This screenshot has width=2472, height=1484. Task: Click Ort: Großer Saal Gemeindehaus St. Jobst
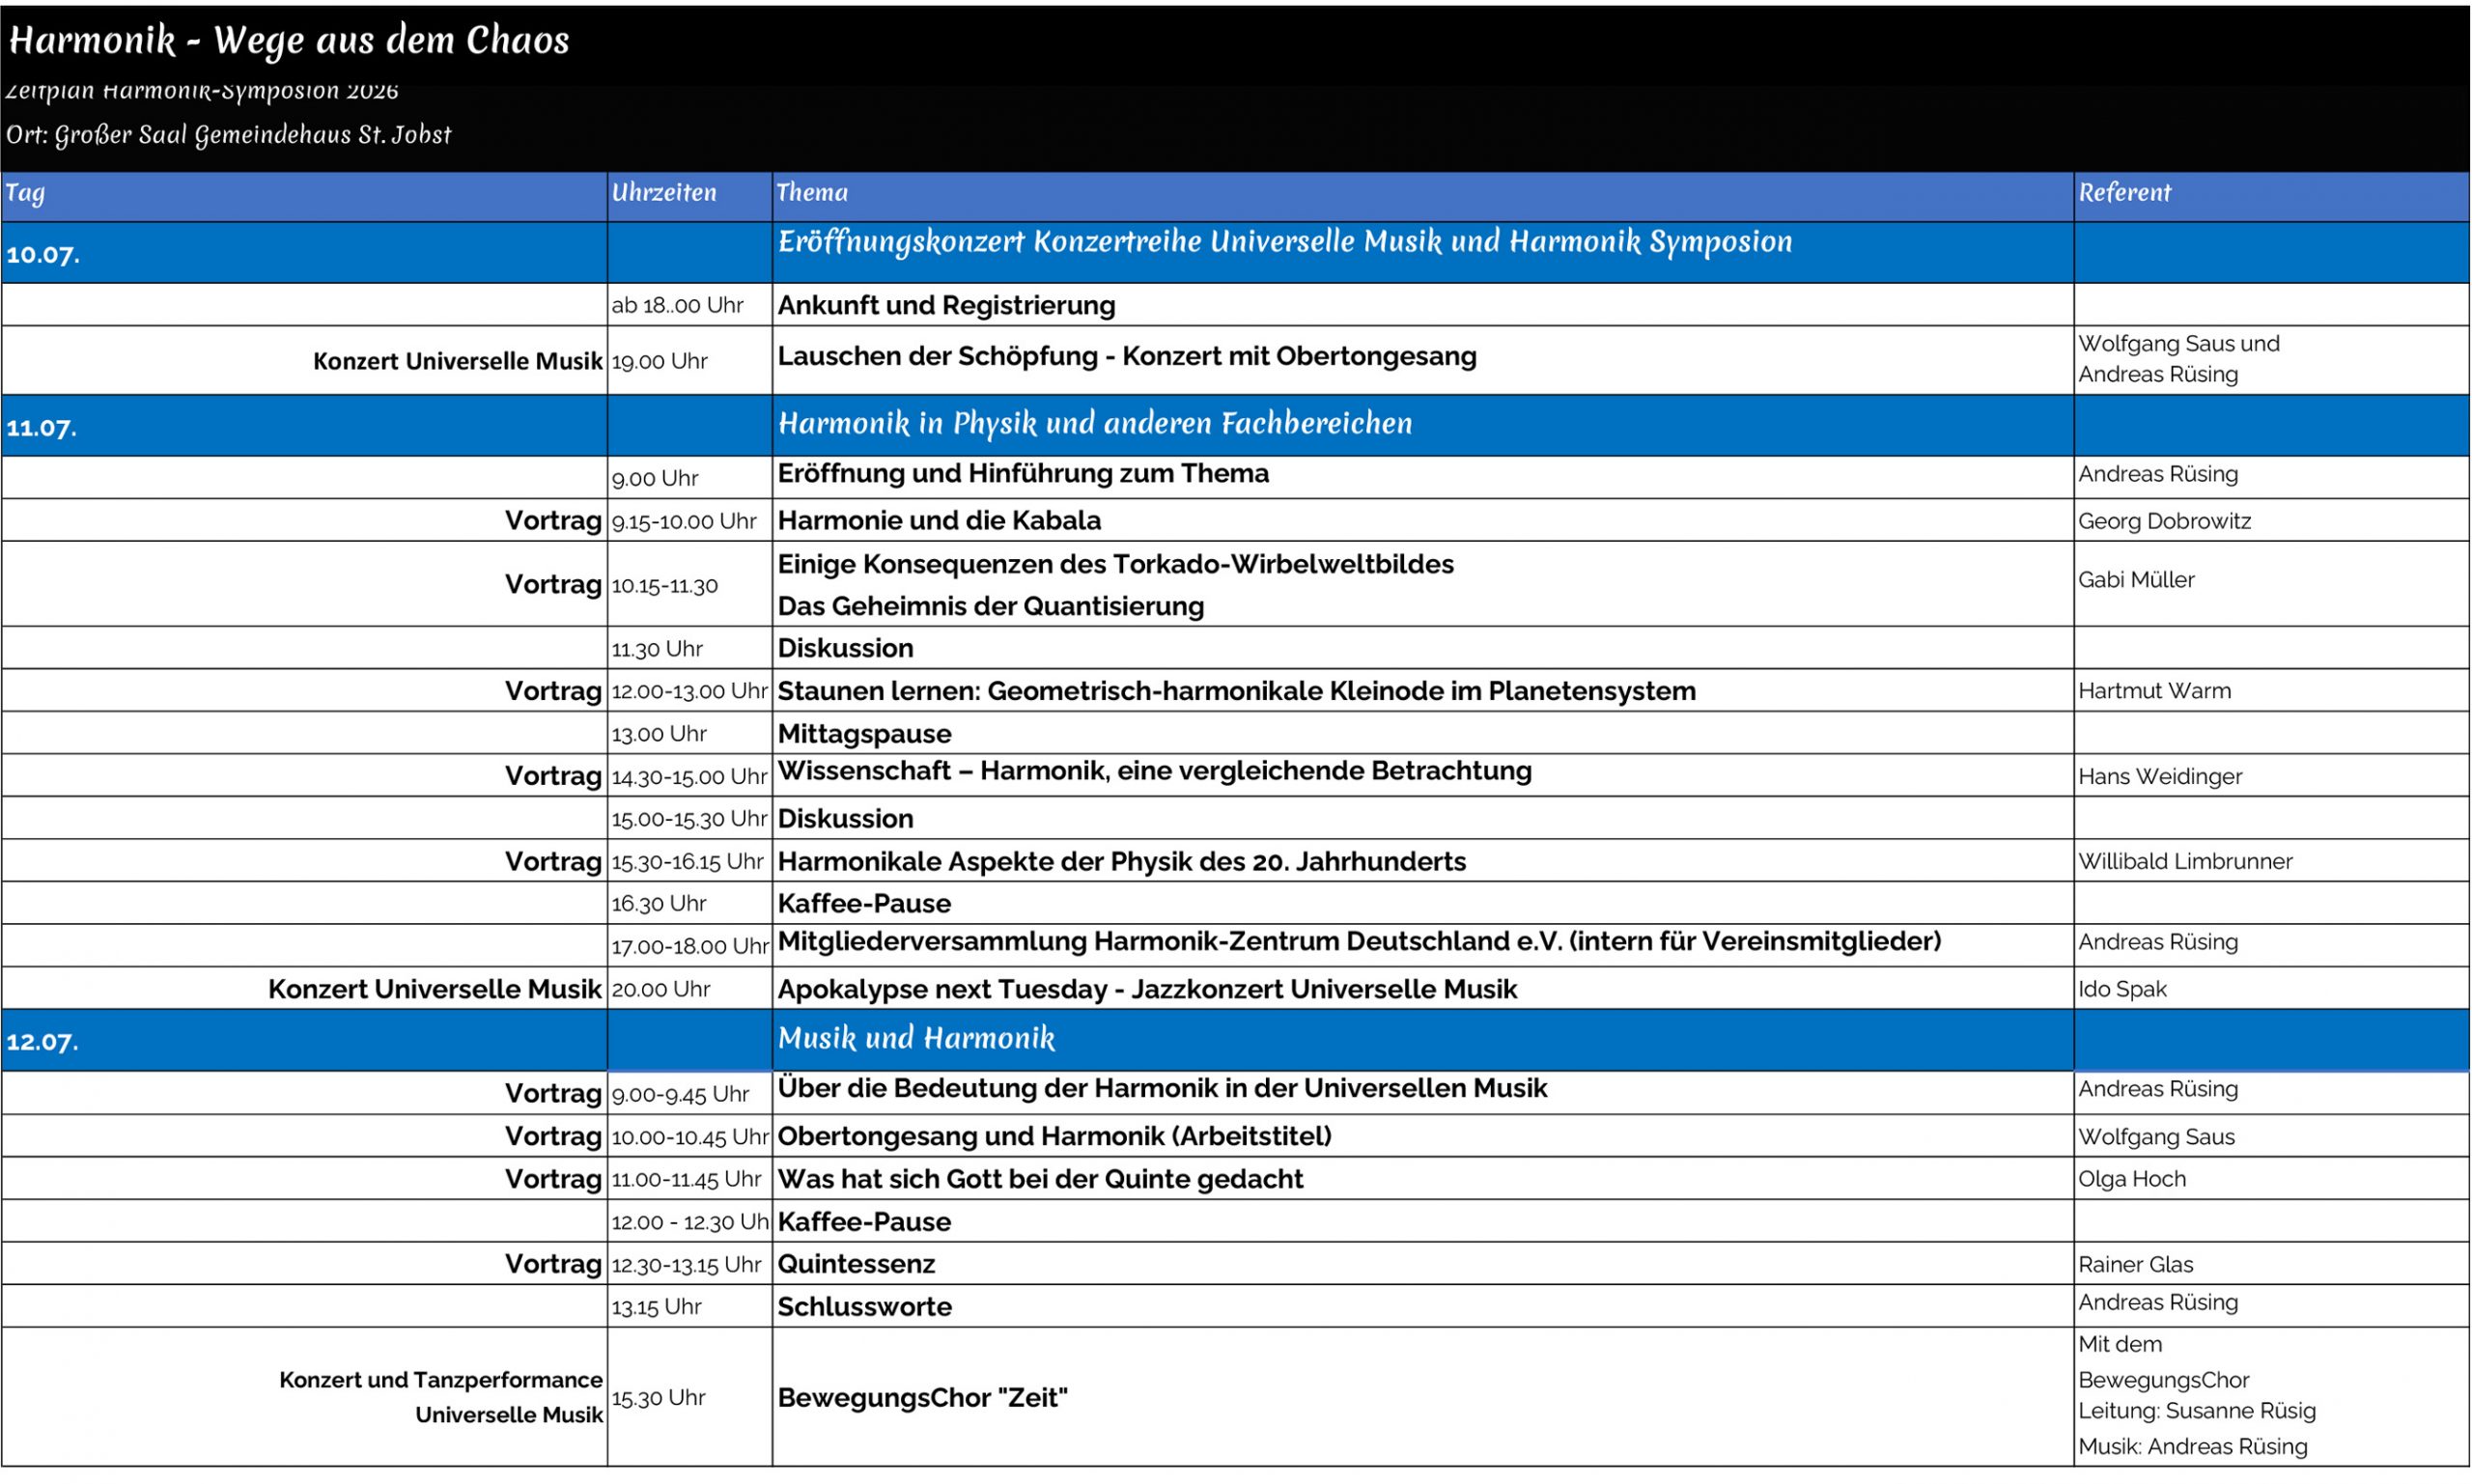pyautogui.click(x=229, y=135)
